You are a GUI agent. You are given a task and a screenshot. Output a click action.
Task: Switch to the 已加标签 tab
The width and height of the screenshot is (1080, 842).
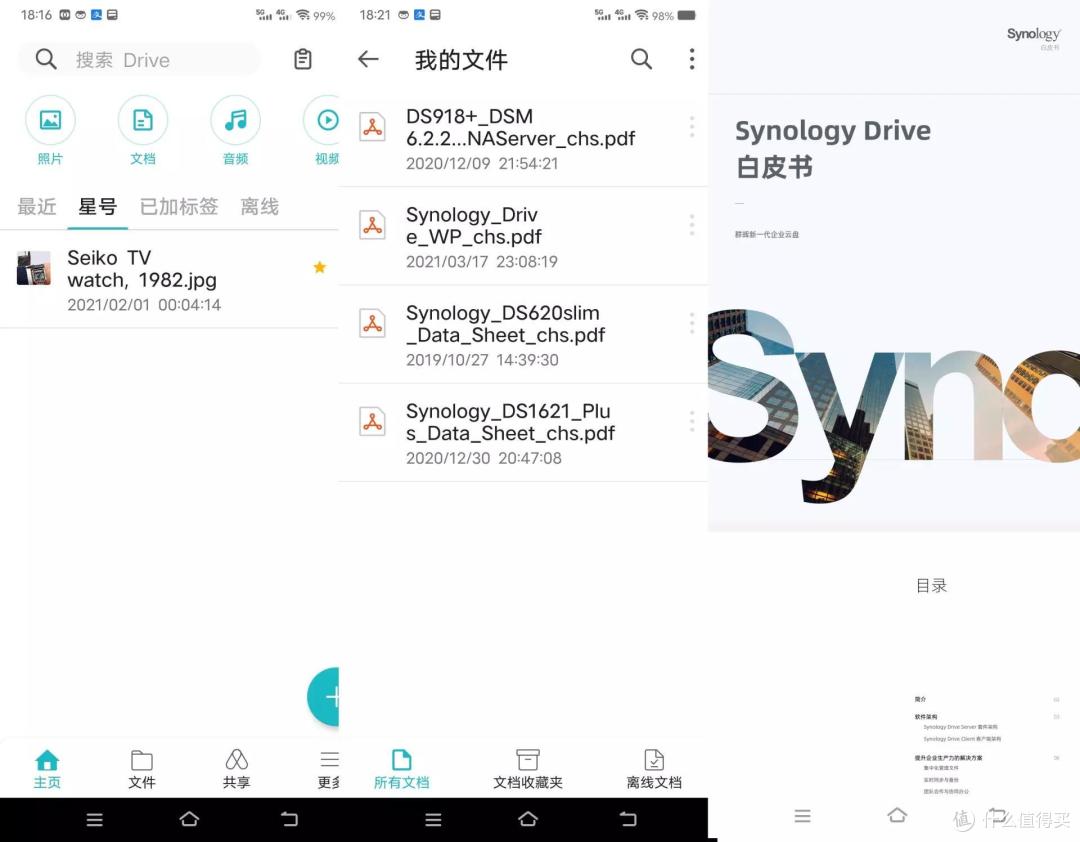point(179,206)
